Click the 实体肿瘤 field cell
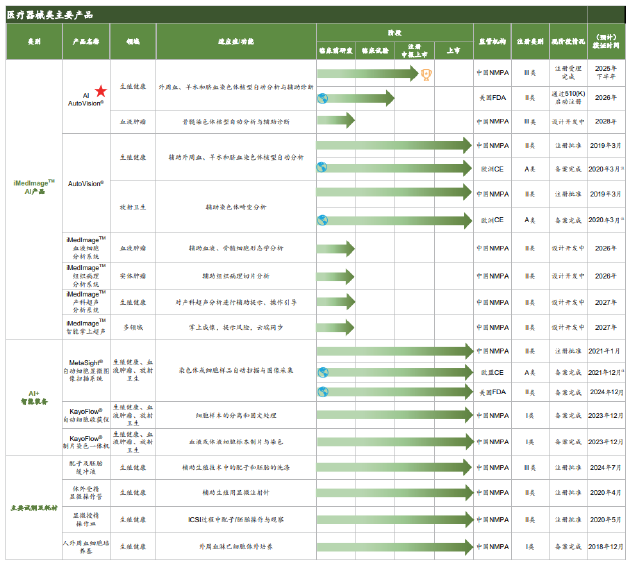630x563 pixels. coord(133,276)
